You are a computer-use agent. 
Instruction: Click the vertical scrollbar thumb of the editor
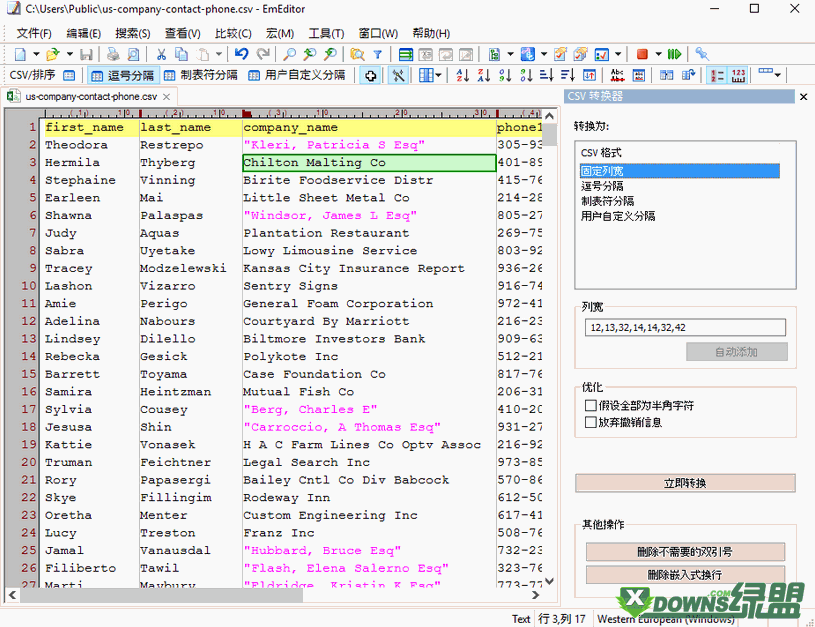(x=549, y=135)
